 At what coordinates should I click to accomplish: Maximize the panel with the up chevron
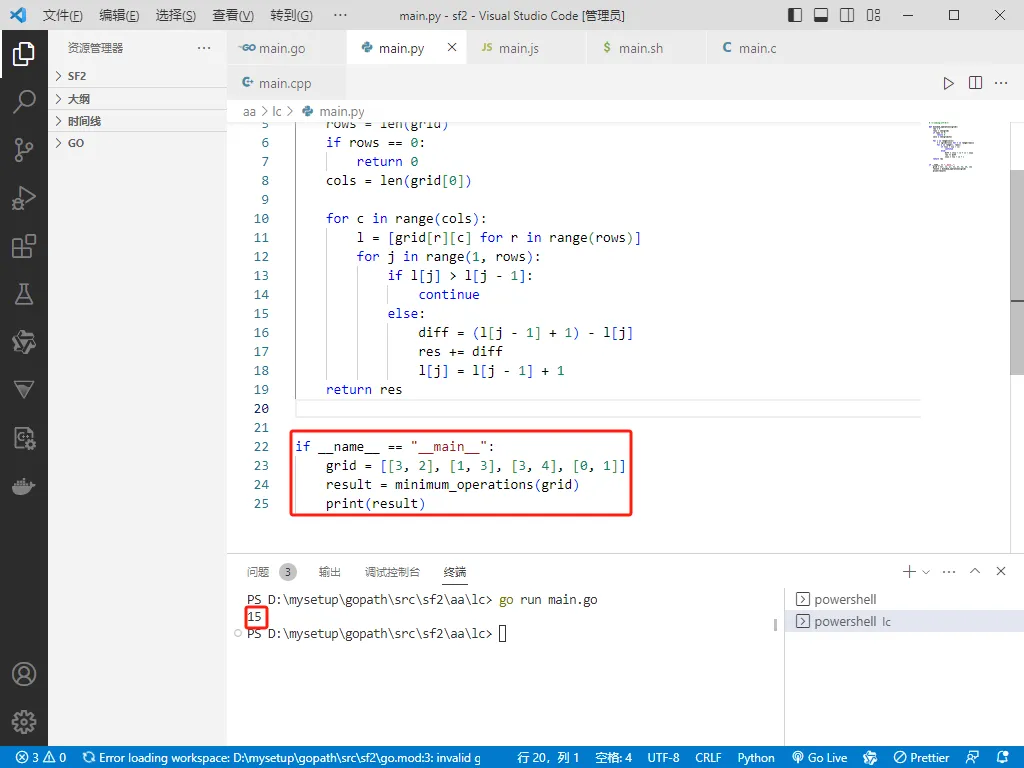[x=975, y=571]
